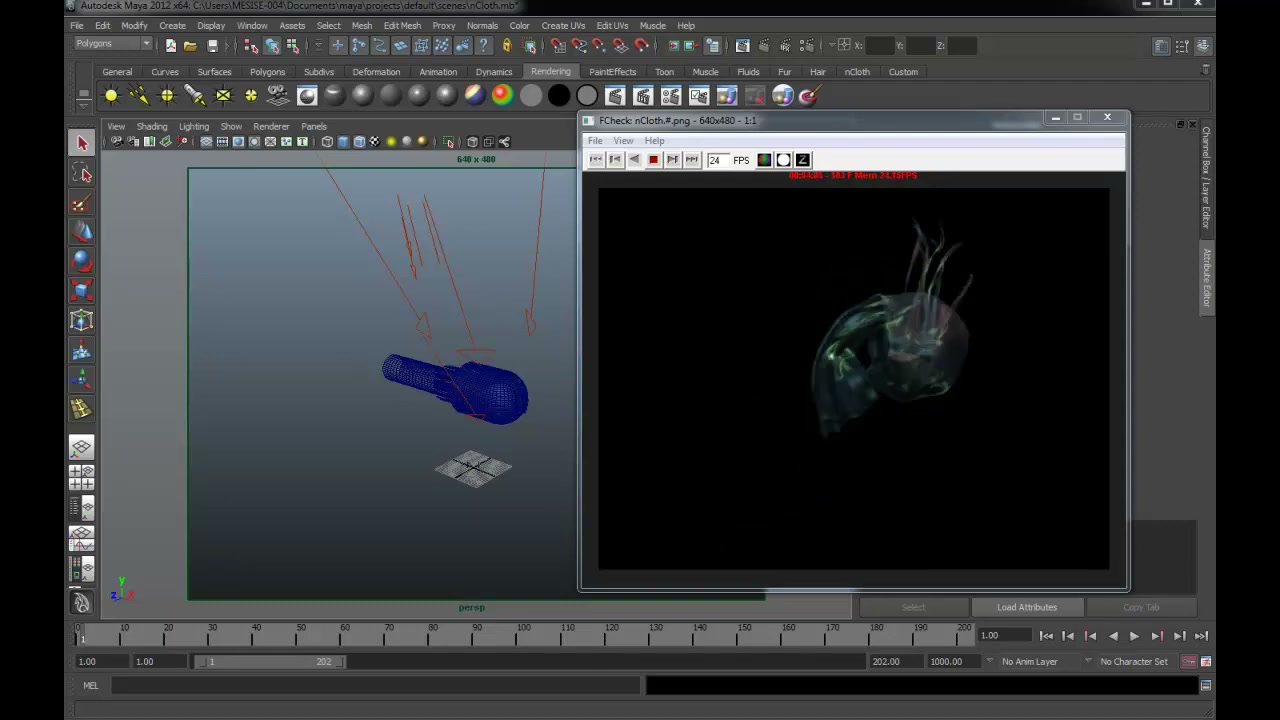Stop playback in FCheck with red square
Image resolution: width=1280 pixels, height=720 pixels.
[653, 160]
